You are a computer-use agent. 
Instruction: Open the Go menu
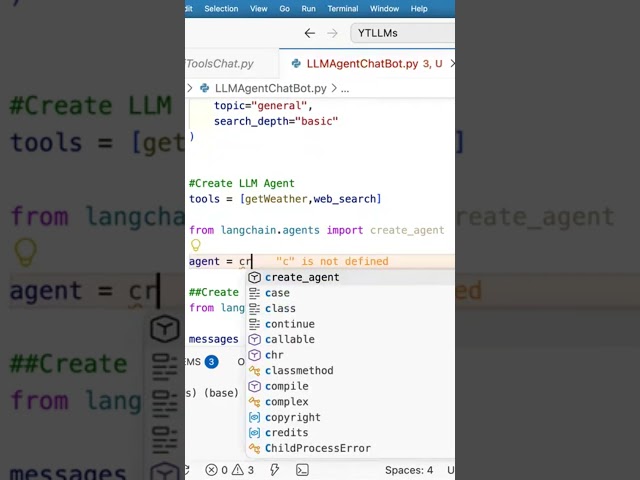click(x=284, y=9)
